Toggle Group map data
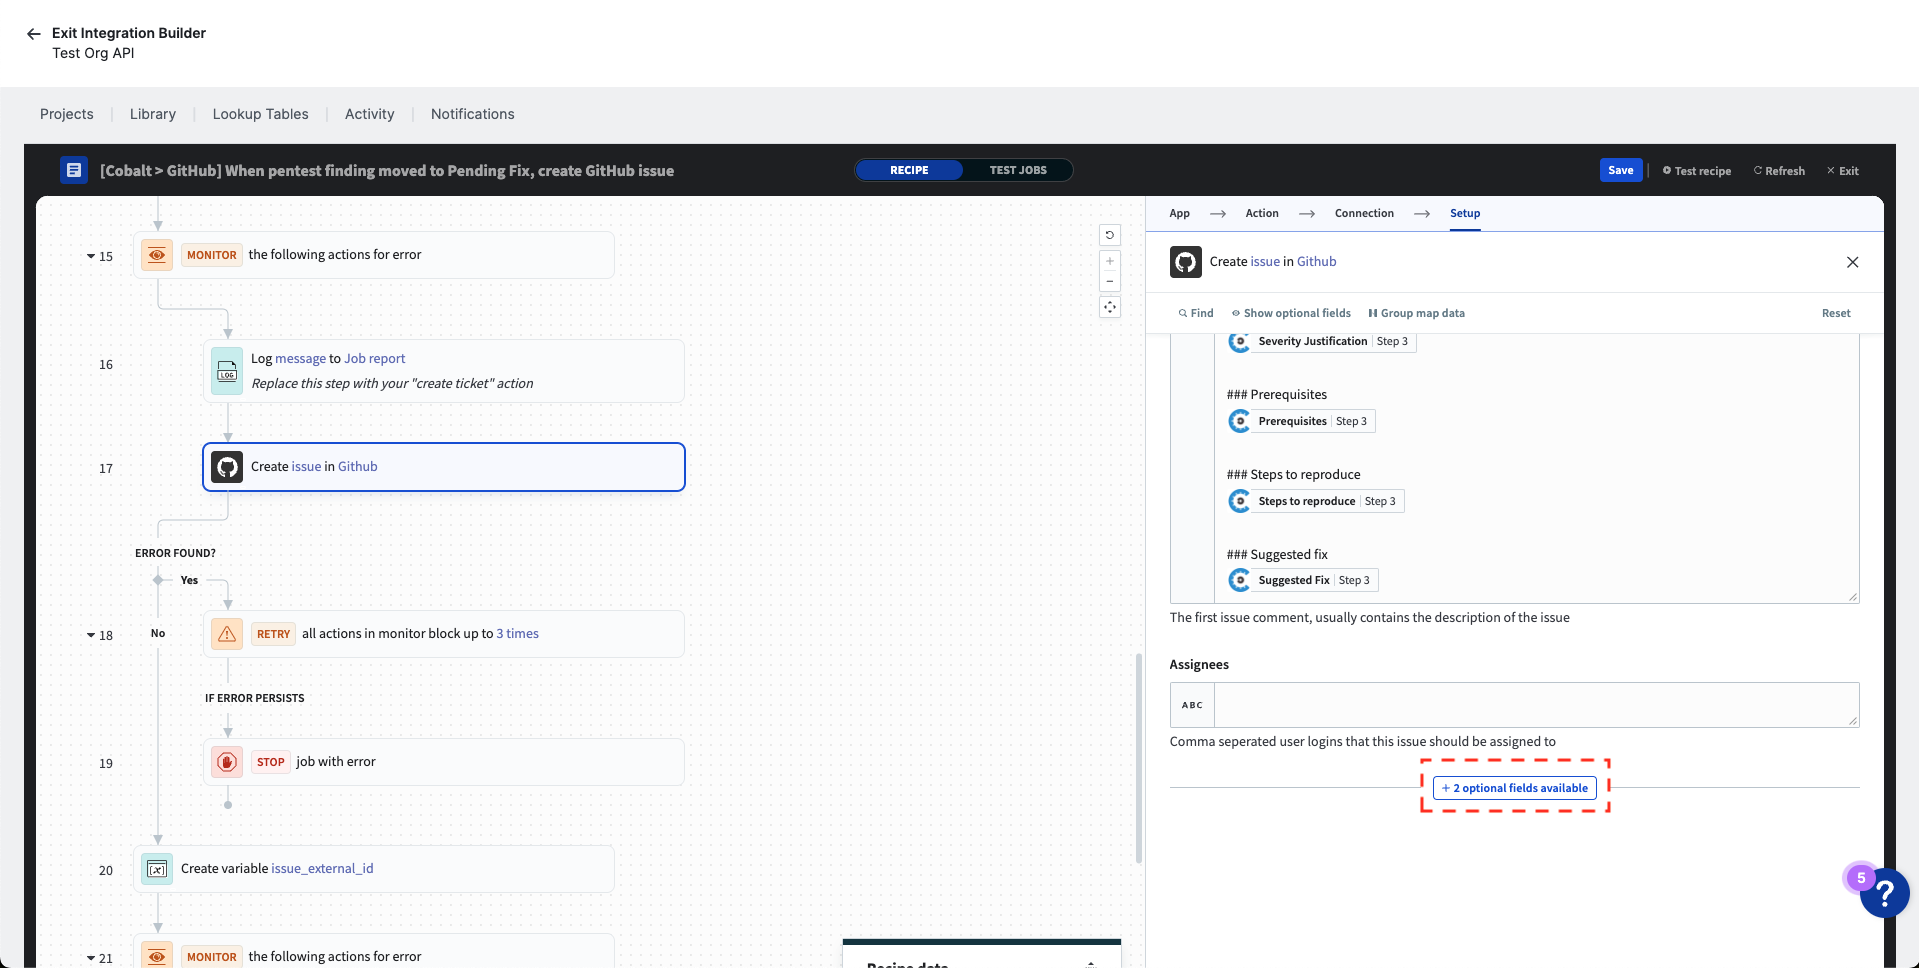The image size is (1919, 968). [1416, 313]
